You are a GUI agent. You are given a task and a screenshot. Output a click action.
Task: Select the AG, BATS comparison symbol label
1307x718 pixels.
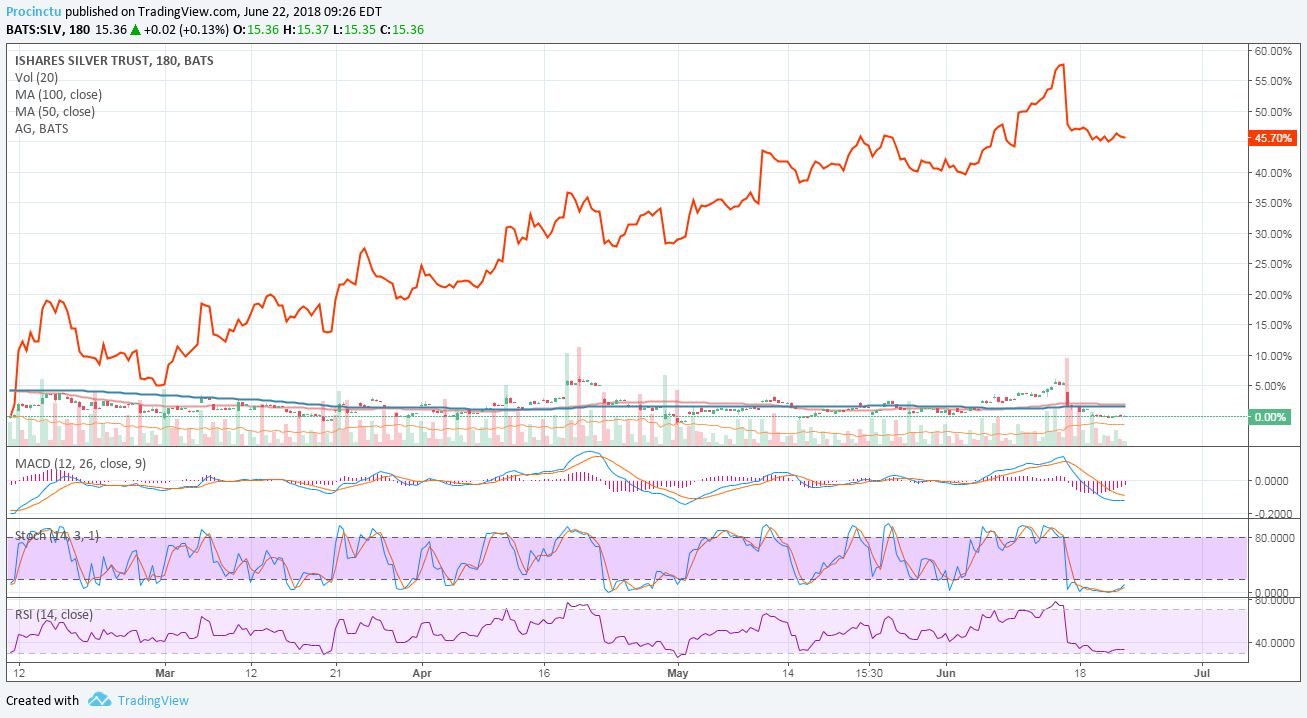(42, 128)
